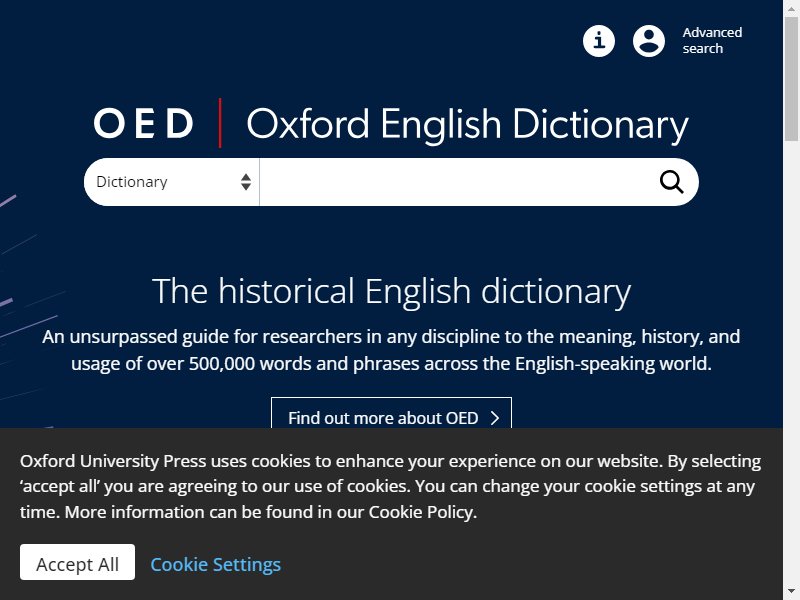Go to Advanced search
This screenshot has width=800, height=600.
(x=712, y=41)
